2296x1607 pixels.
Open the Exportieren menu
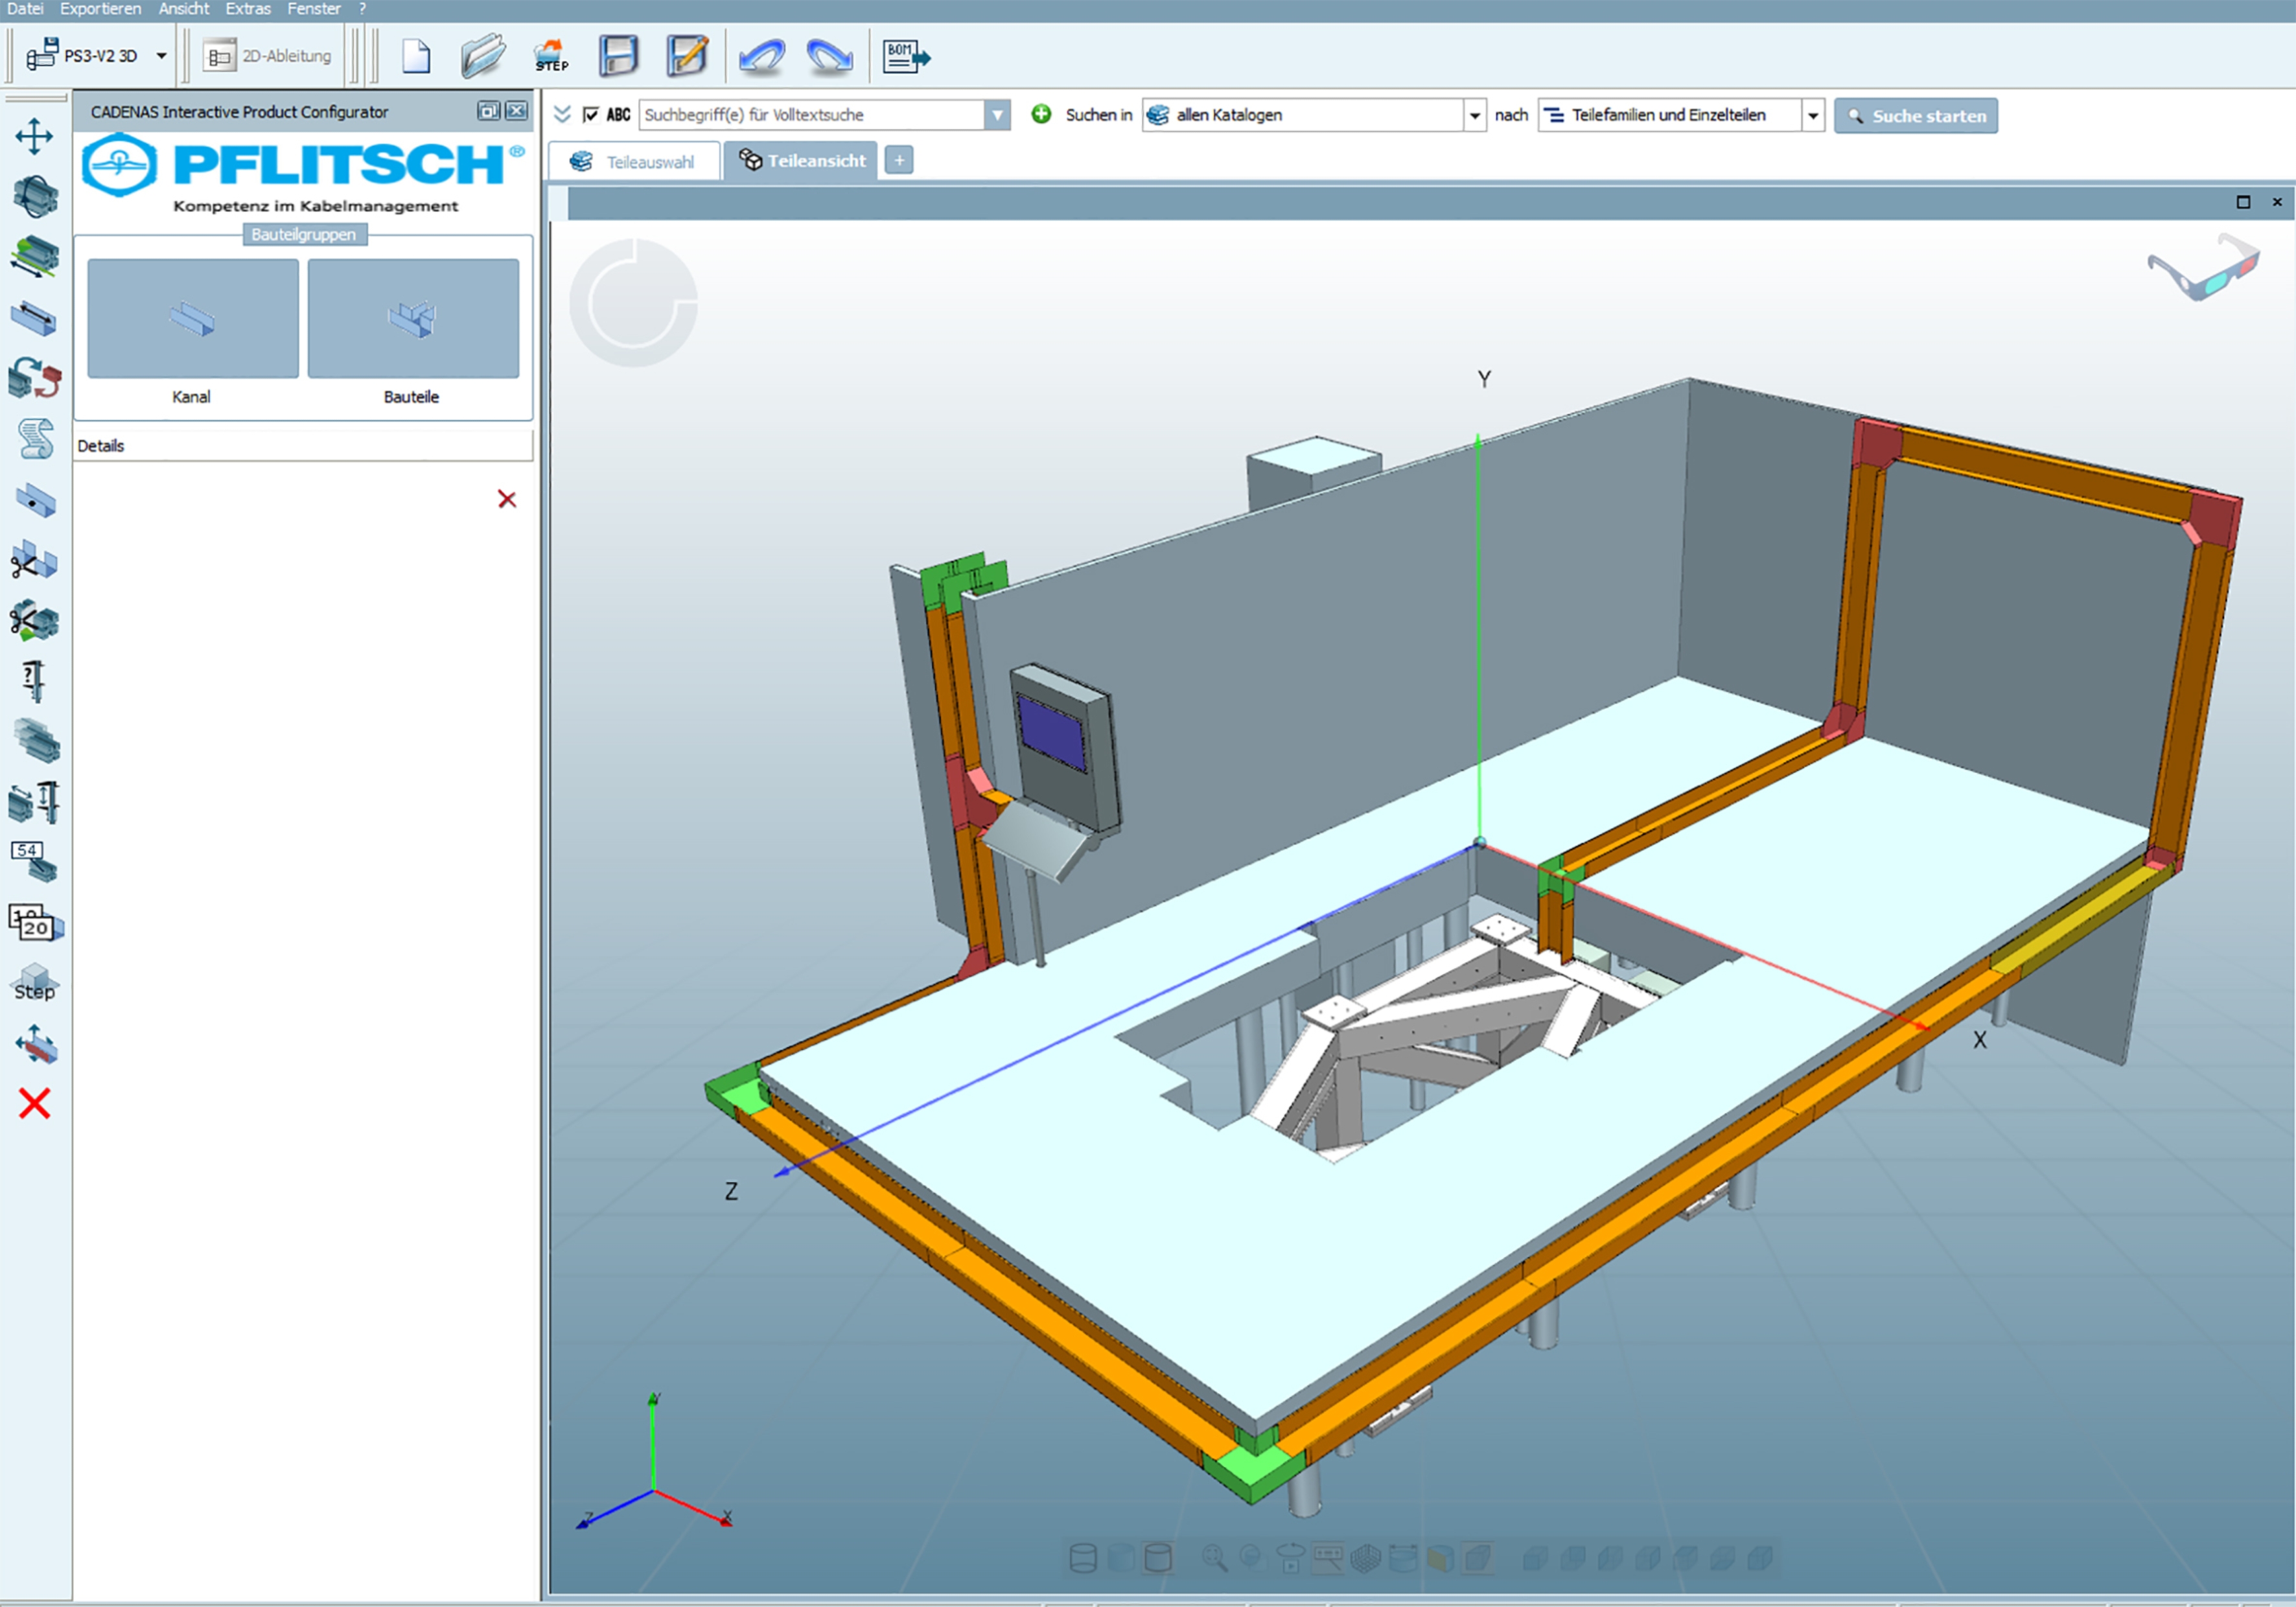[100, 9]
